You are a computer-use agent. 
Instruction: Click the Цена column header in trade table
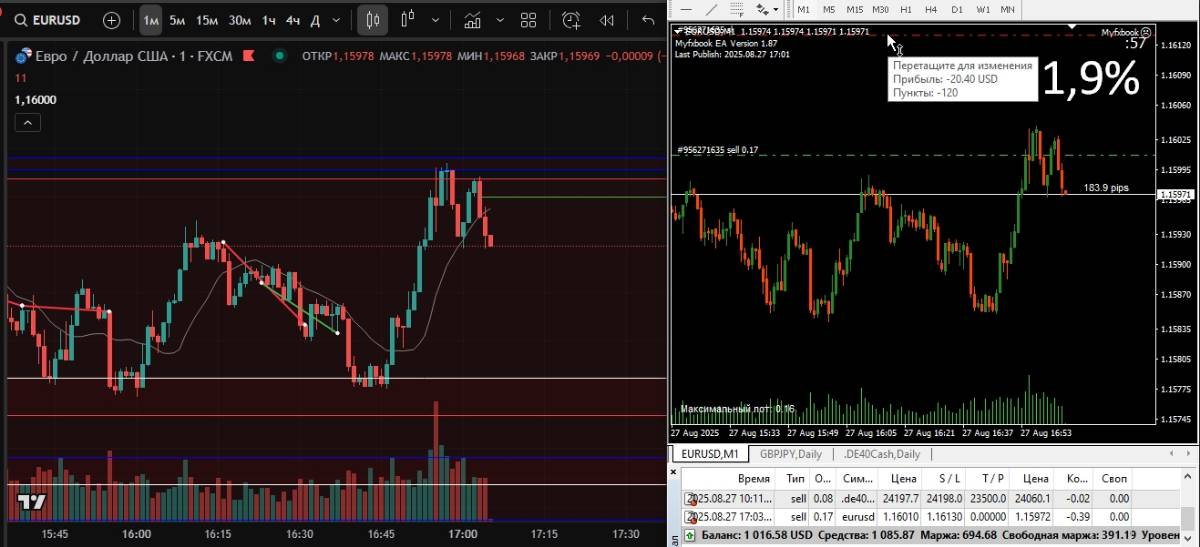[x=904, y=479]
